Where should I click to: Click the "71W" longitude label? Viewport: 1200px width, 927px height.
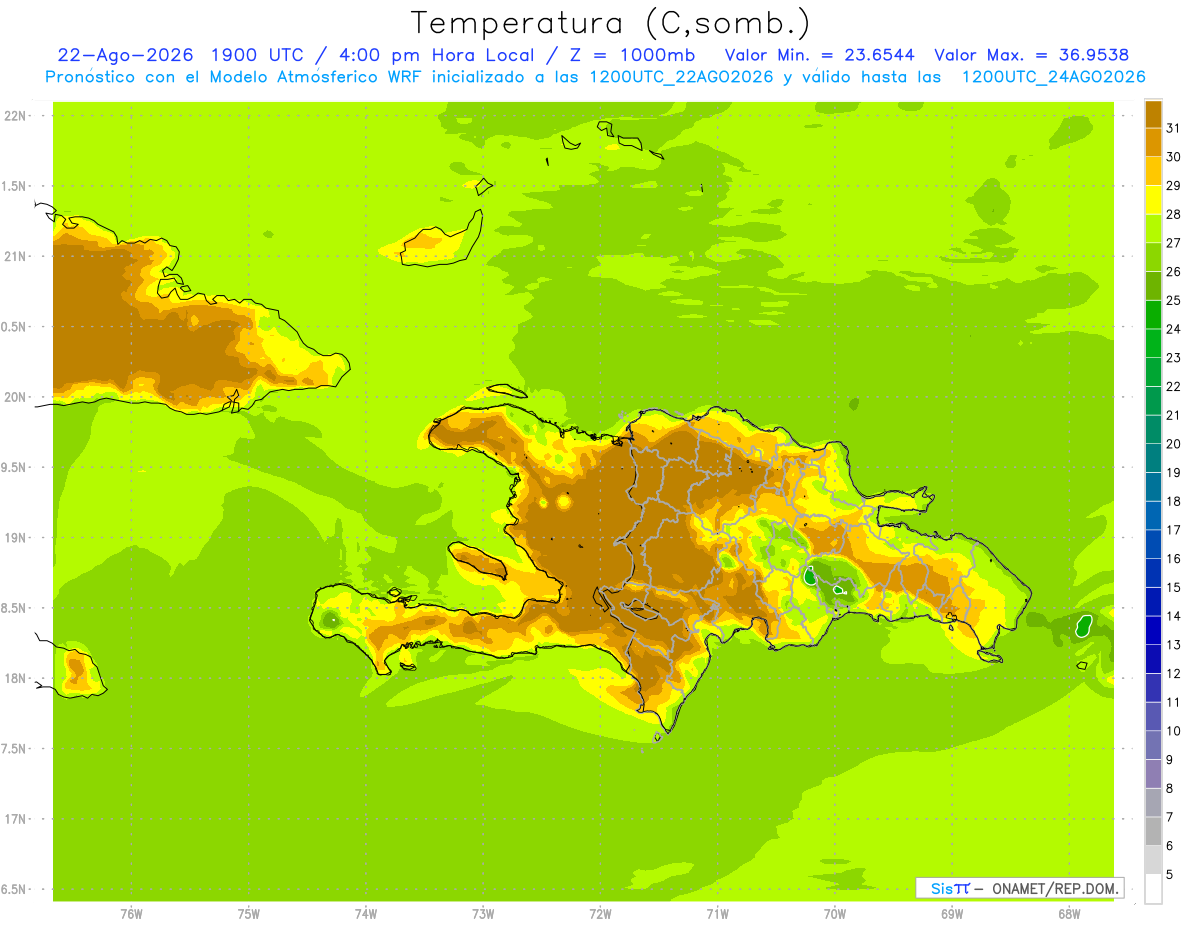[717, 913]
